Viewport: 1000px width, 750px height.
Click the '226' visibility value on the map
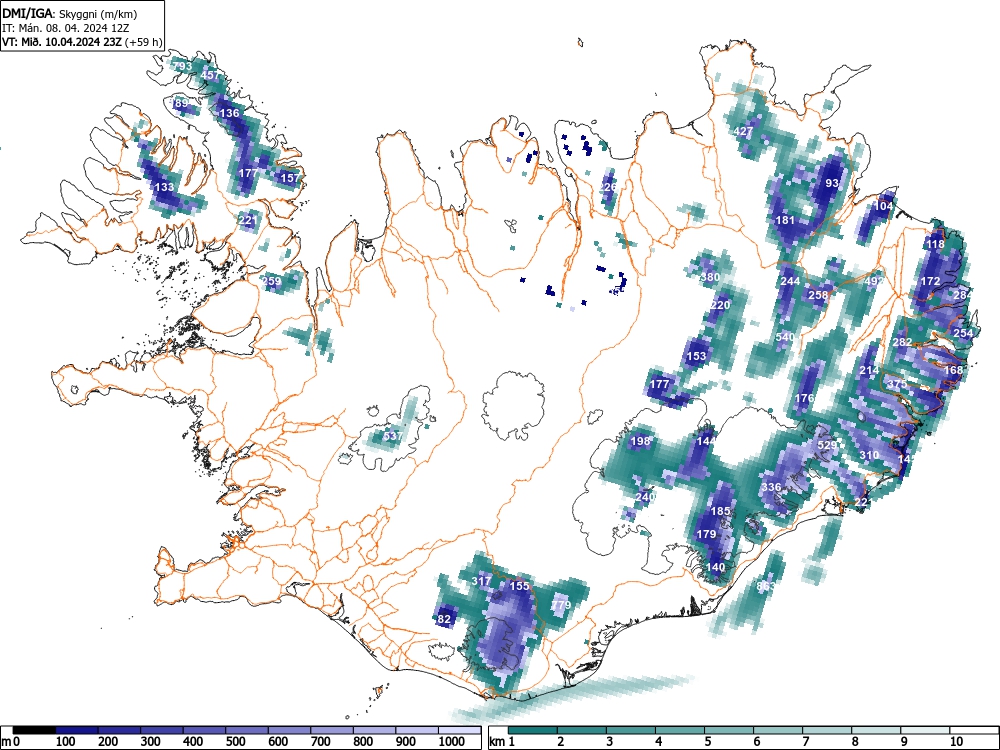608,188
